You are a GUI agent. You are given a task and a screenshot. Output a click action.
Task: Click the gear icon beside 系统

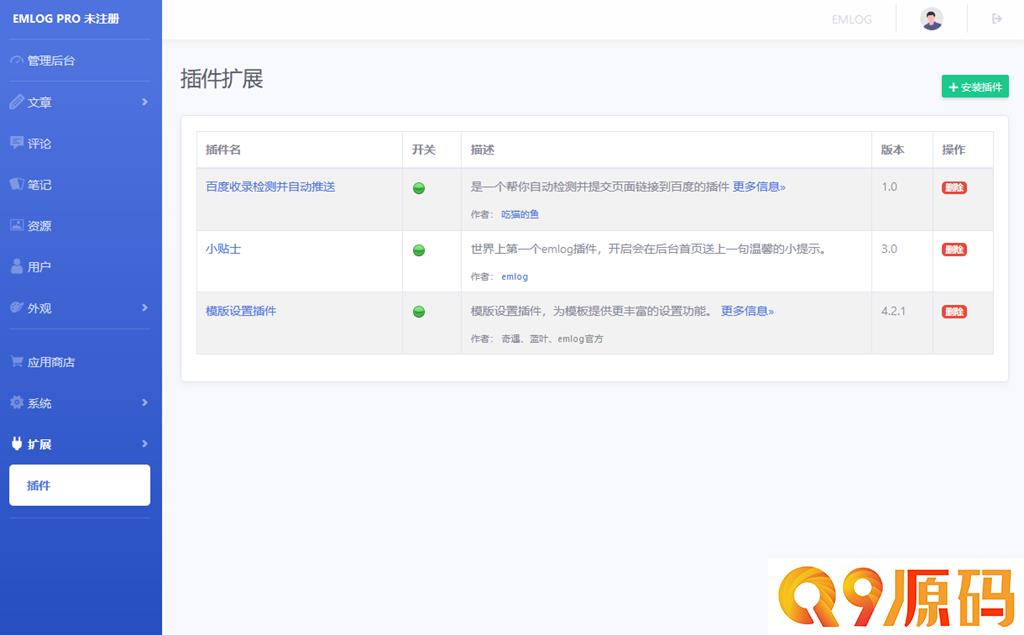coord(16,402)
